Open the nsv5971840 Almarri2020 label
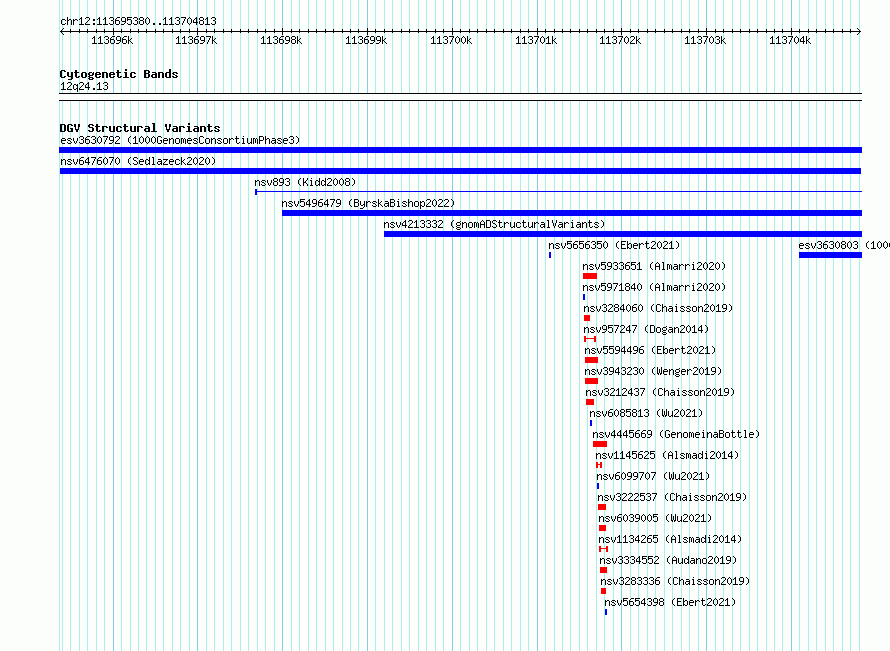890x651 pixels. tap(654, 287)
